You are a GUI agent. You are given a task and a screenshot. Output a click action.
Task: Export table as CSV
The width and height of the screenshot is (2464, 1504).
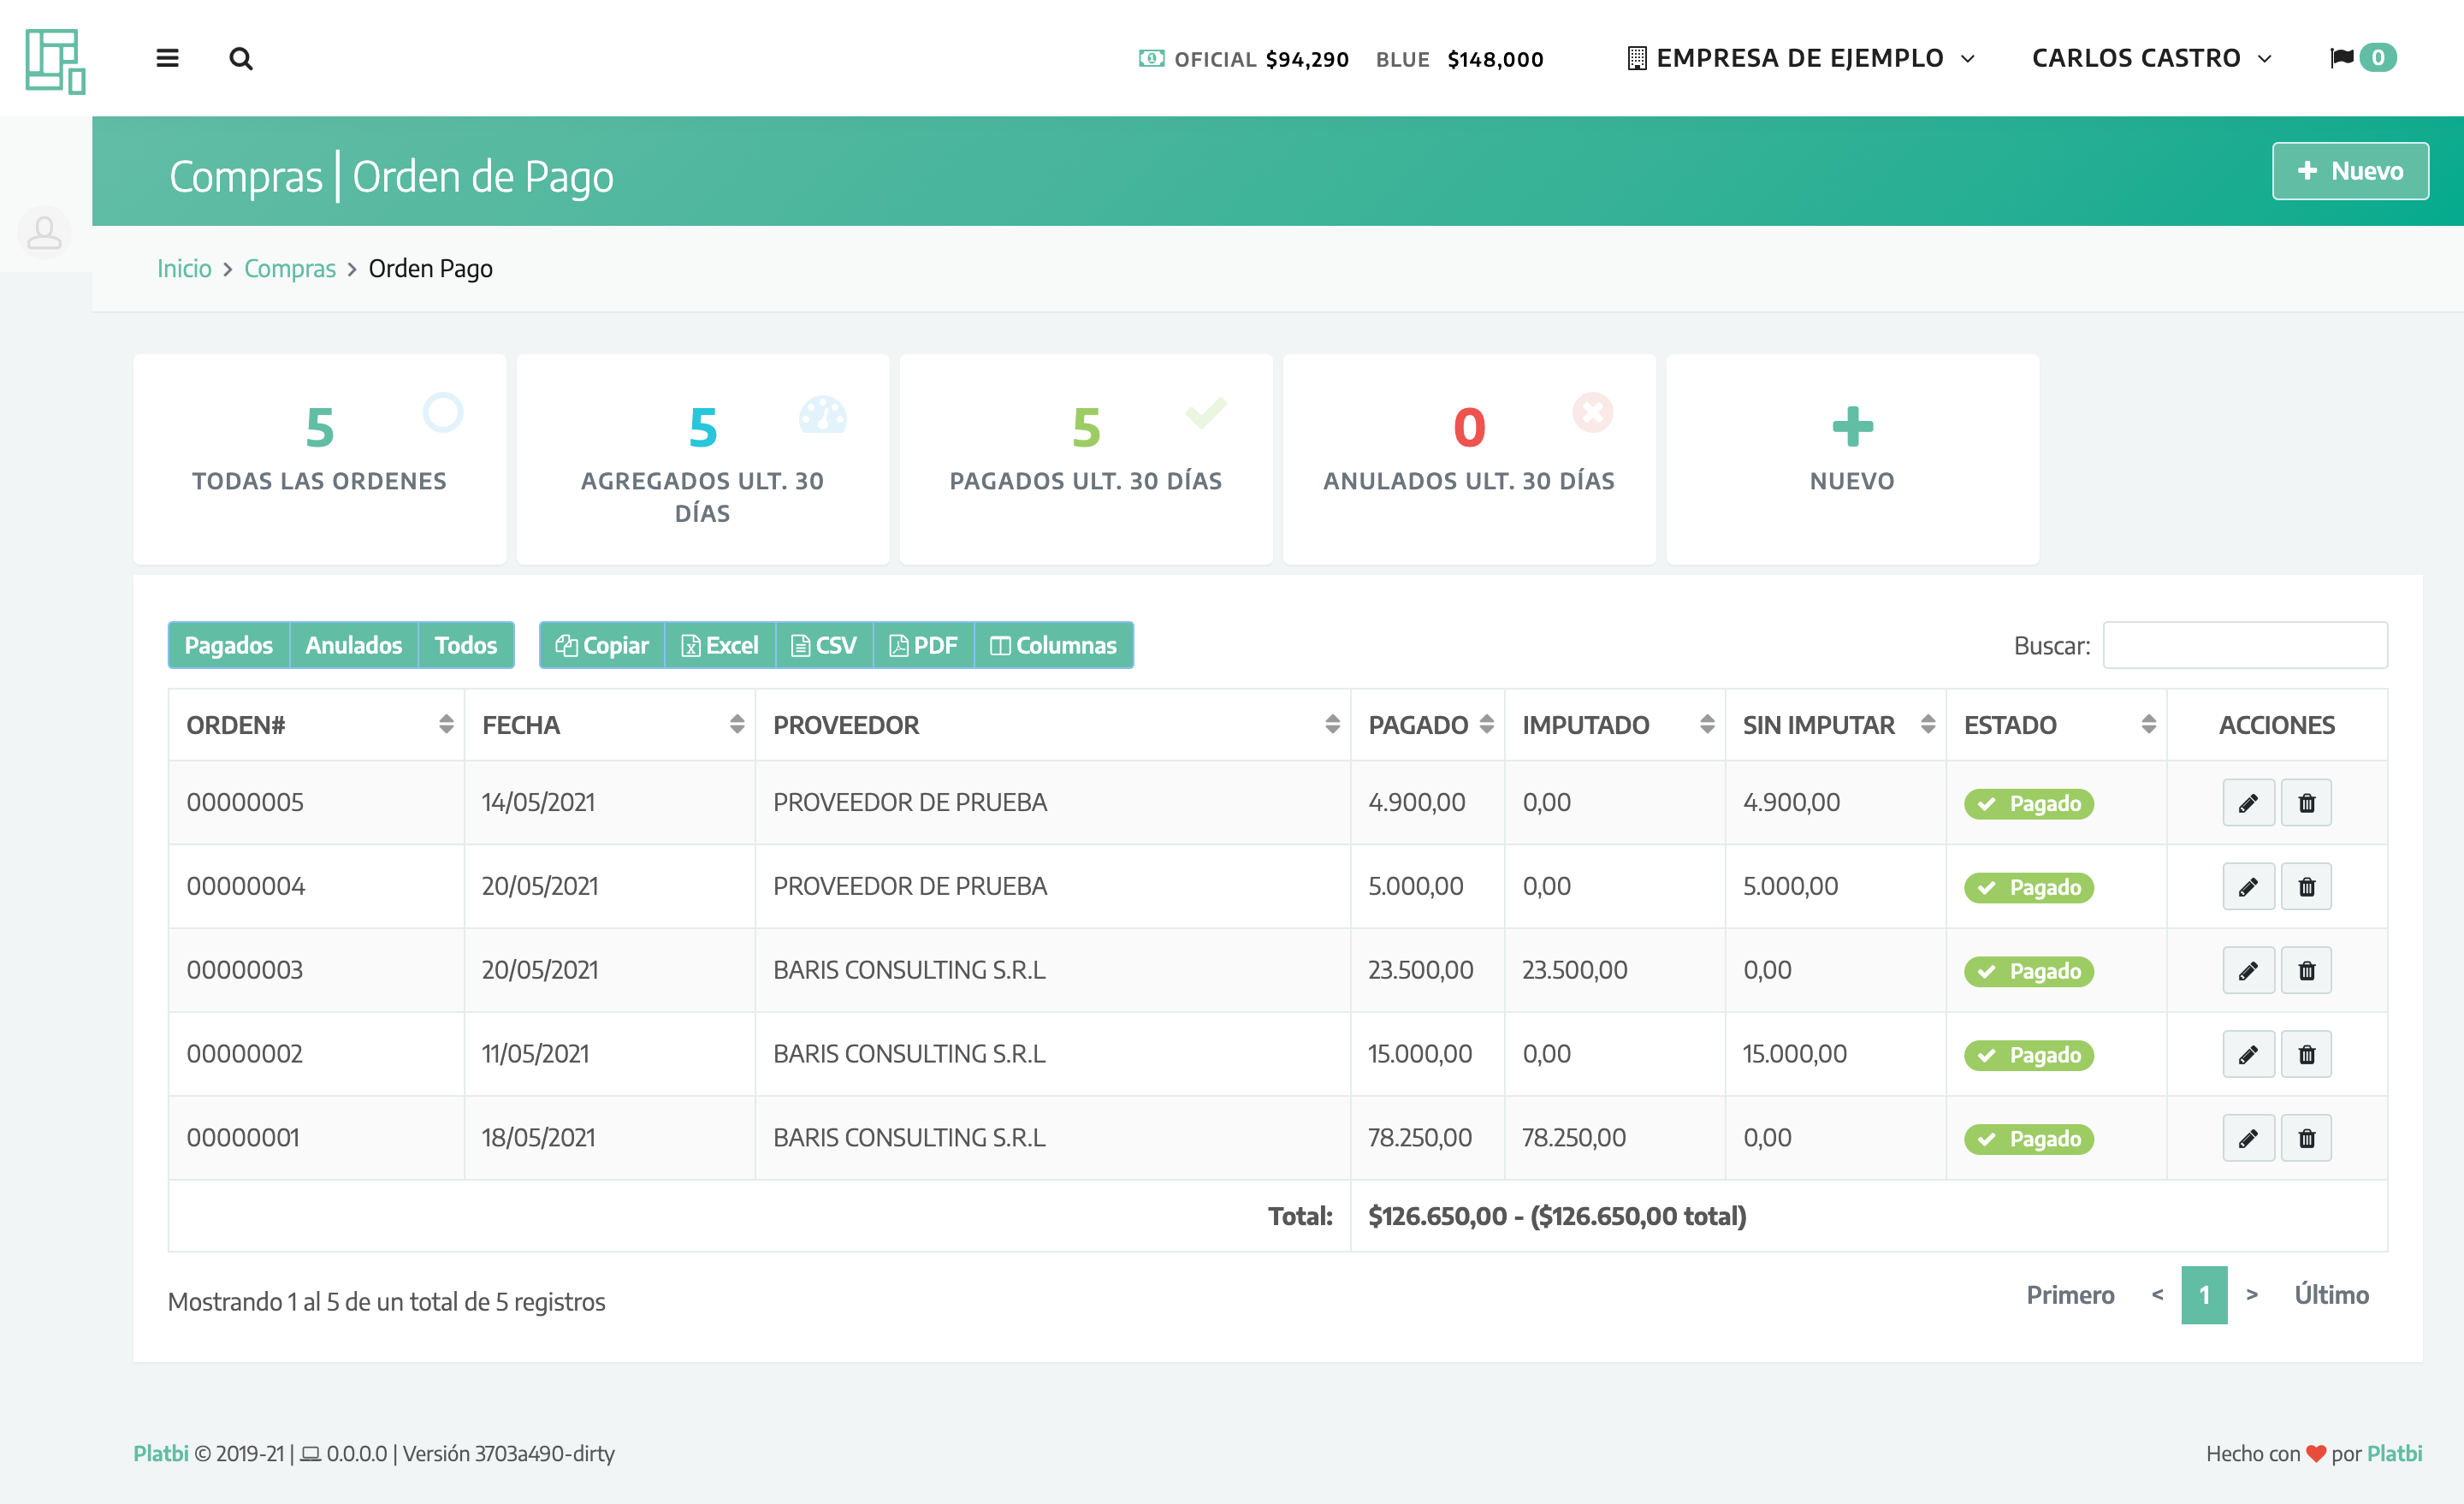[824, 646]
